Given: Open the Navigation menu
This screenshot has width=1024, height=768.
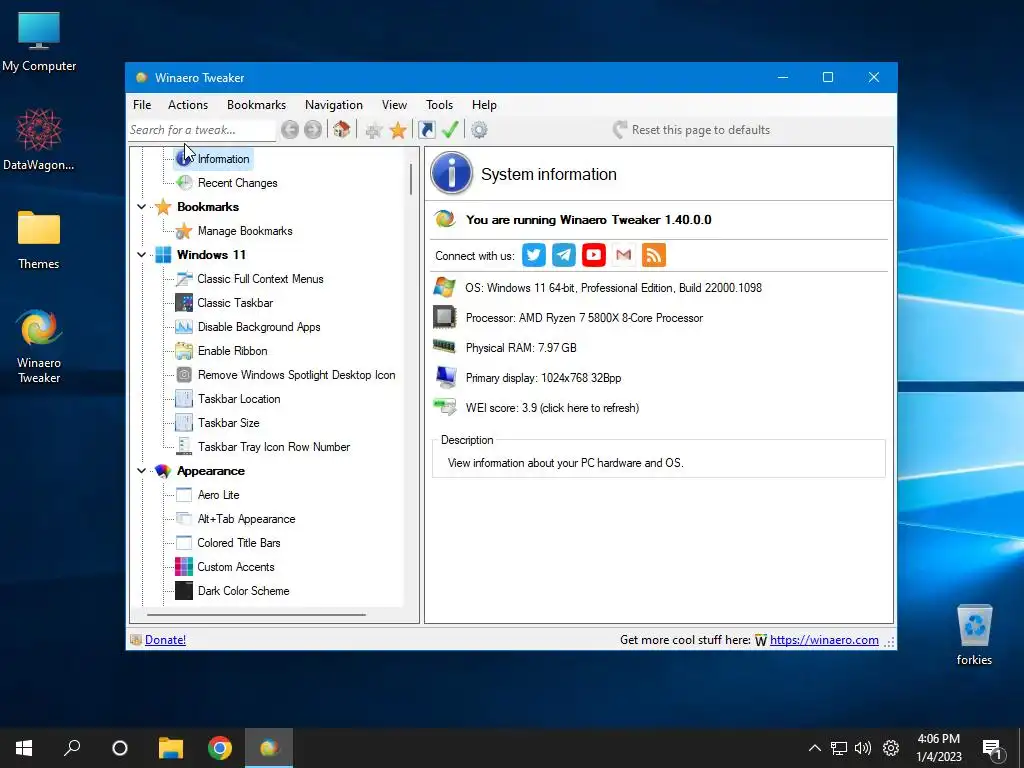Looking at the screenshot, I should pos(334,104).
